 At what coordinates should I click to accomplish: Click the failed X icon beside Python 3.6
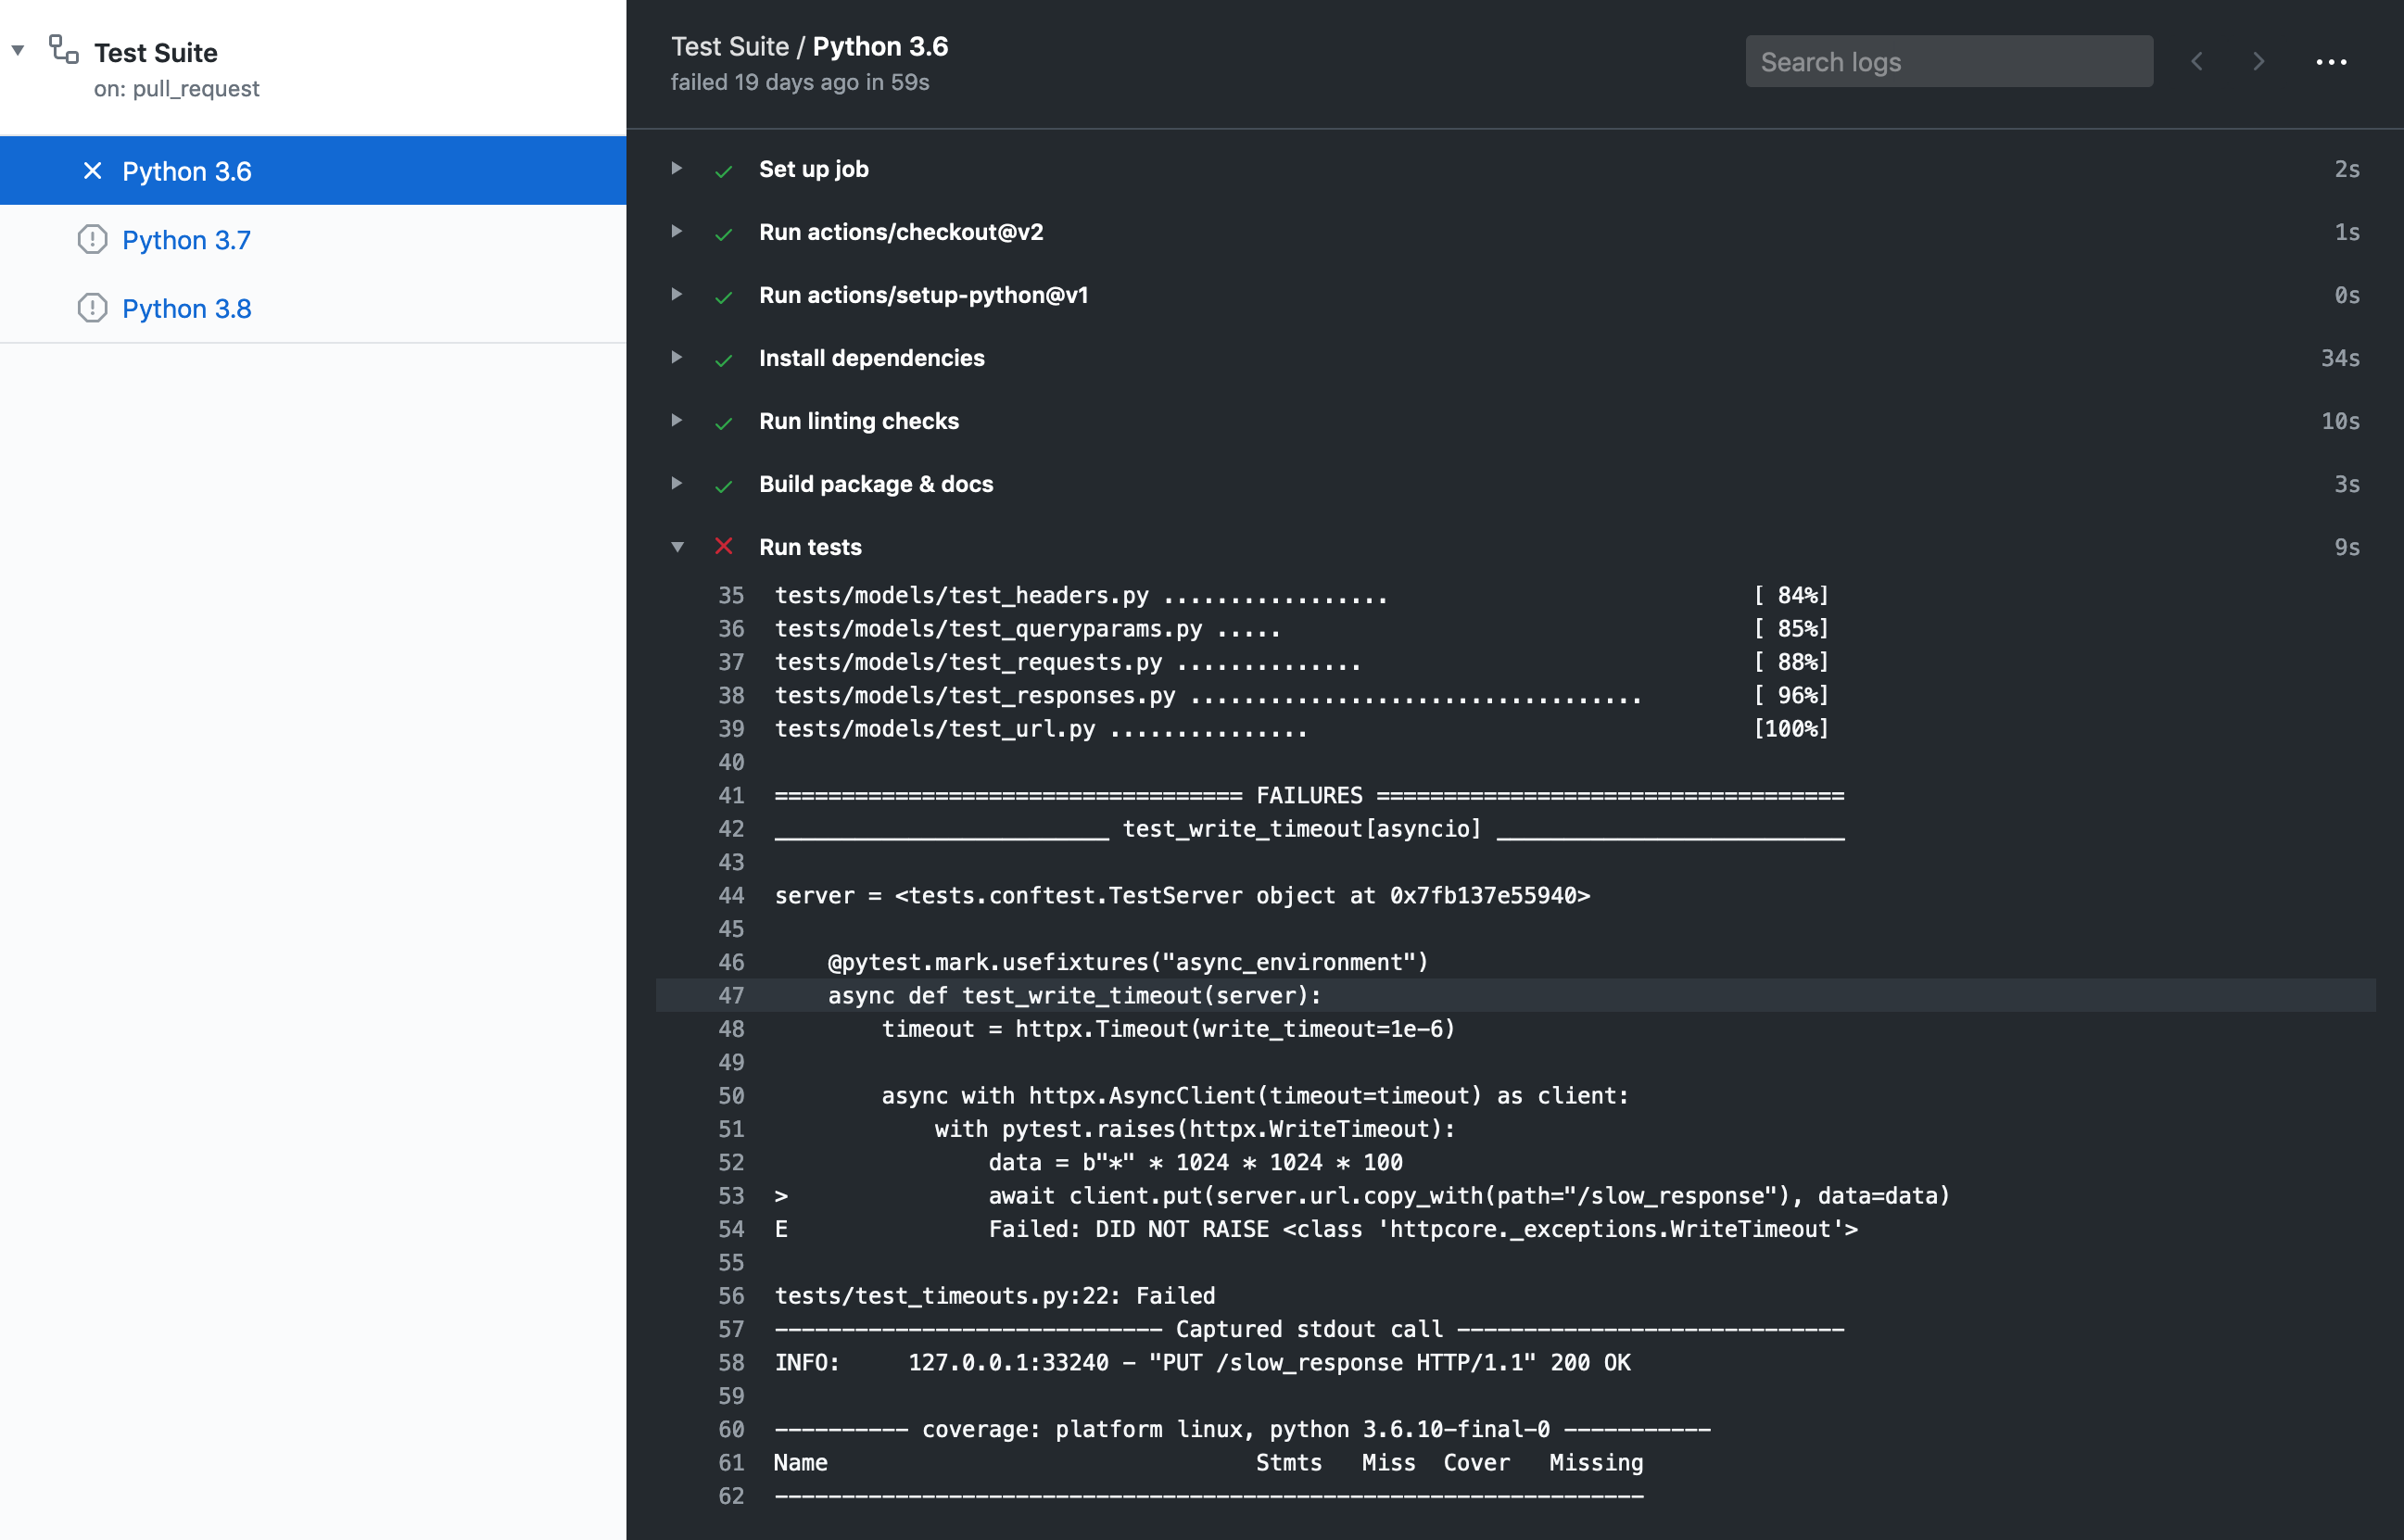pos(92,171)
